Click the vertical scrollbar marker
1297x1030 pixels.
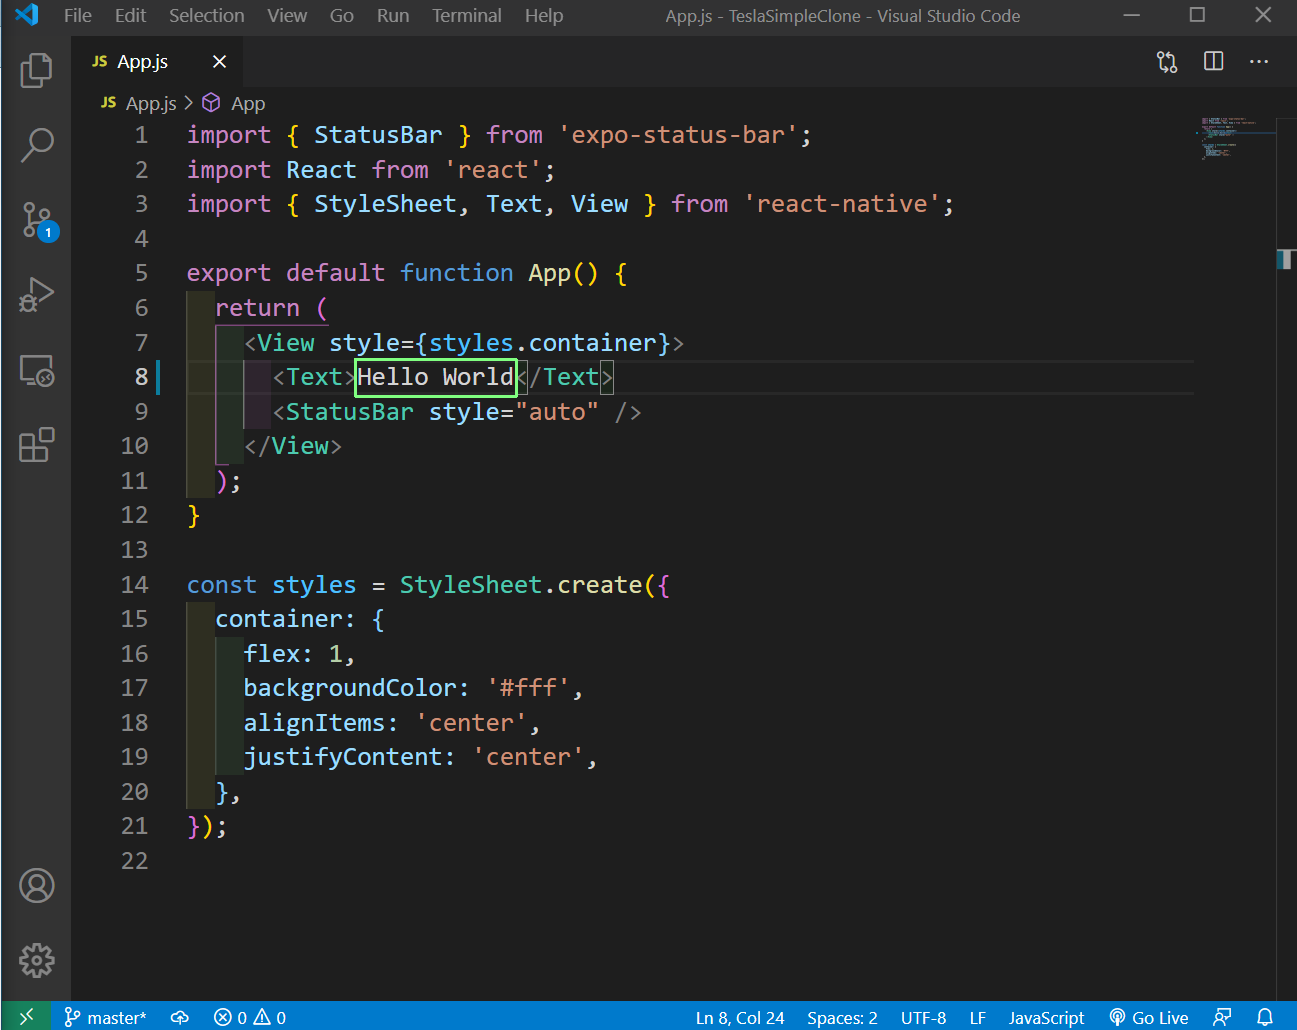[x=1286, y=259]
